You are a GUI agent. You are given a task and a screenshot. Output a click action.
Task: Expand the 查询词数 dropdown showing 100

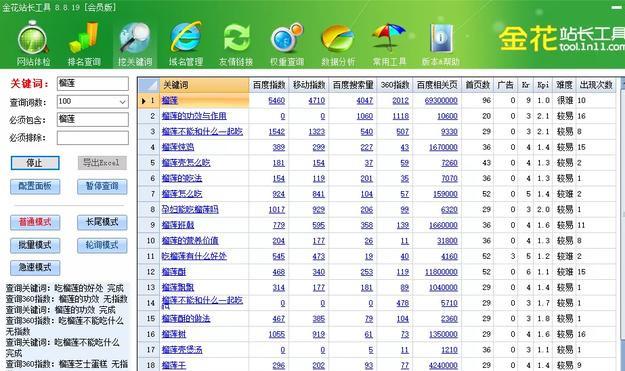[x=122, y=102]
